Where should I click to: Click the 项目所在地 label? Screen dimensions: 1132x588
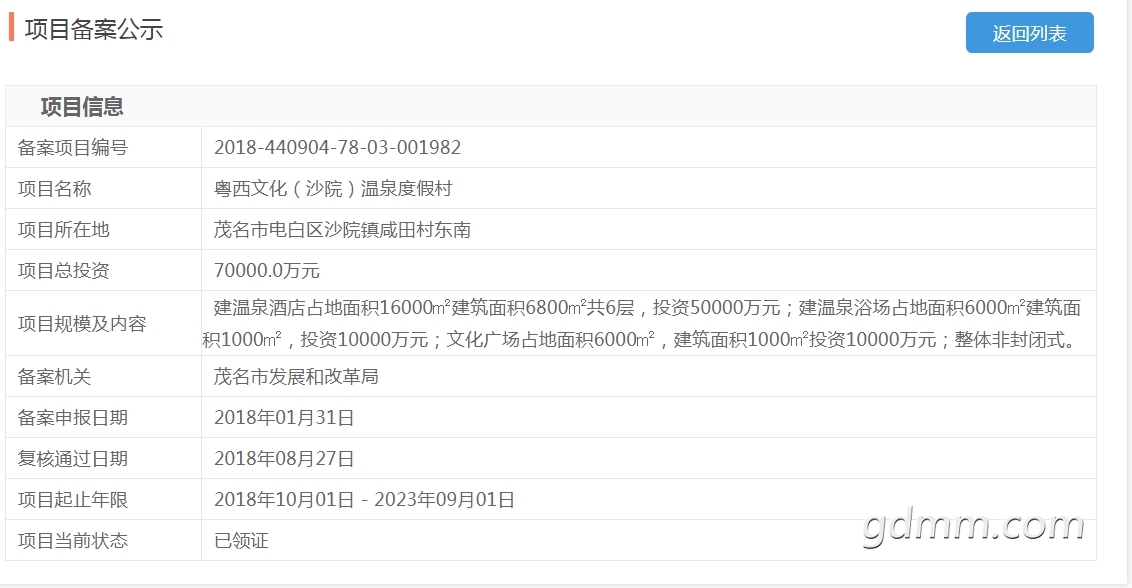64,230
